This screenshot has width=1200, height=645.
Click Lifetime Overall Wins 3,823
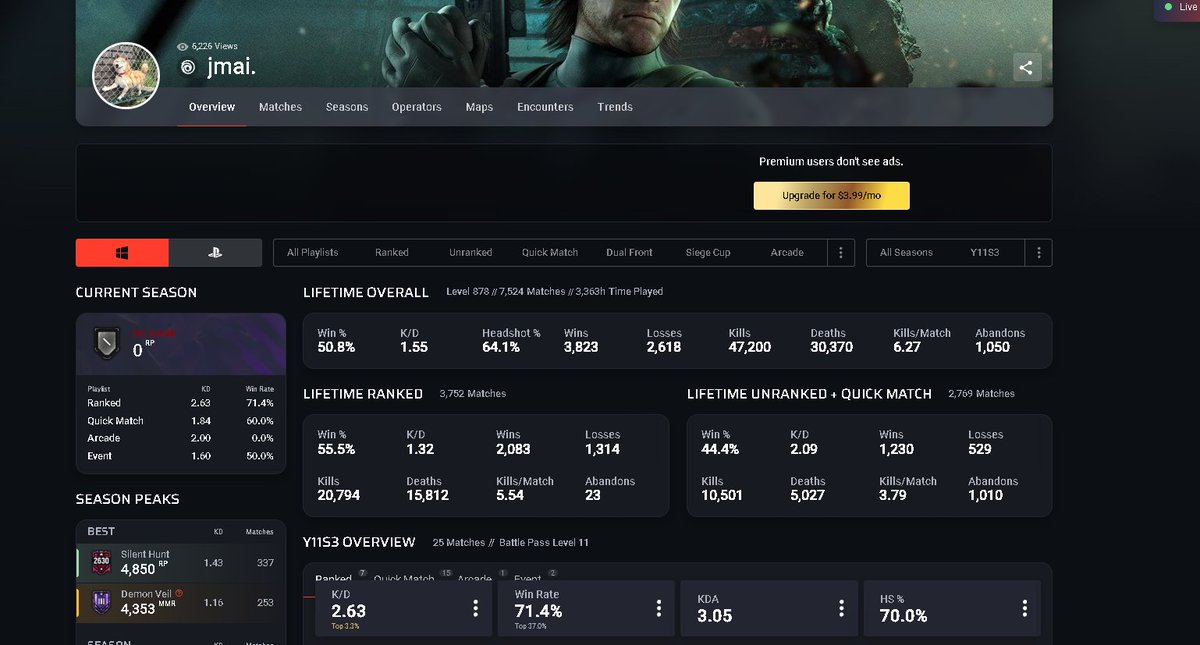(583, 341)
